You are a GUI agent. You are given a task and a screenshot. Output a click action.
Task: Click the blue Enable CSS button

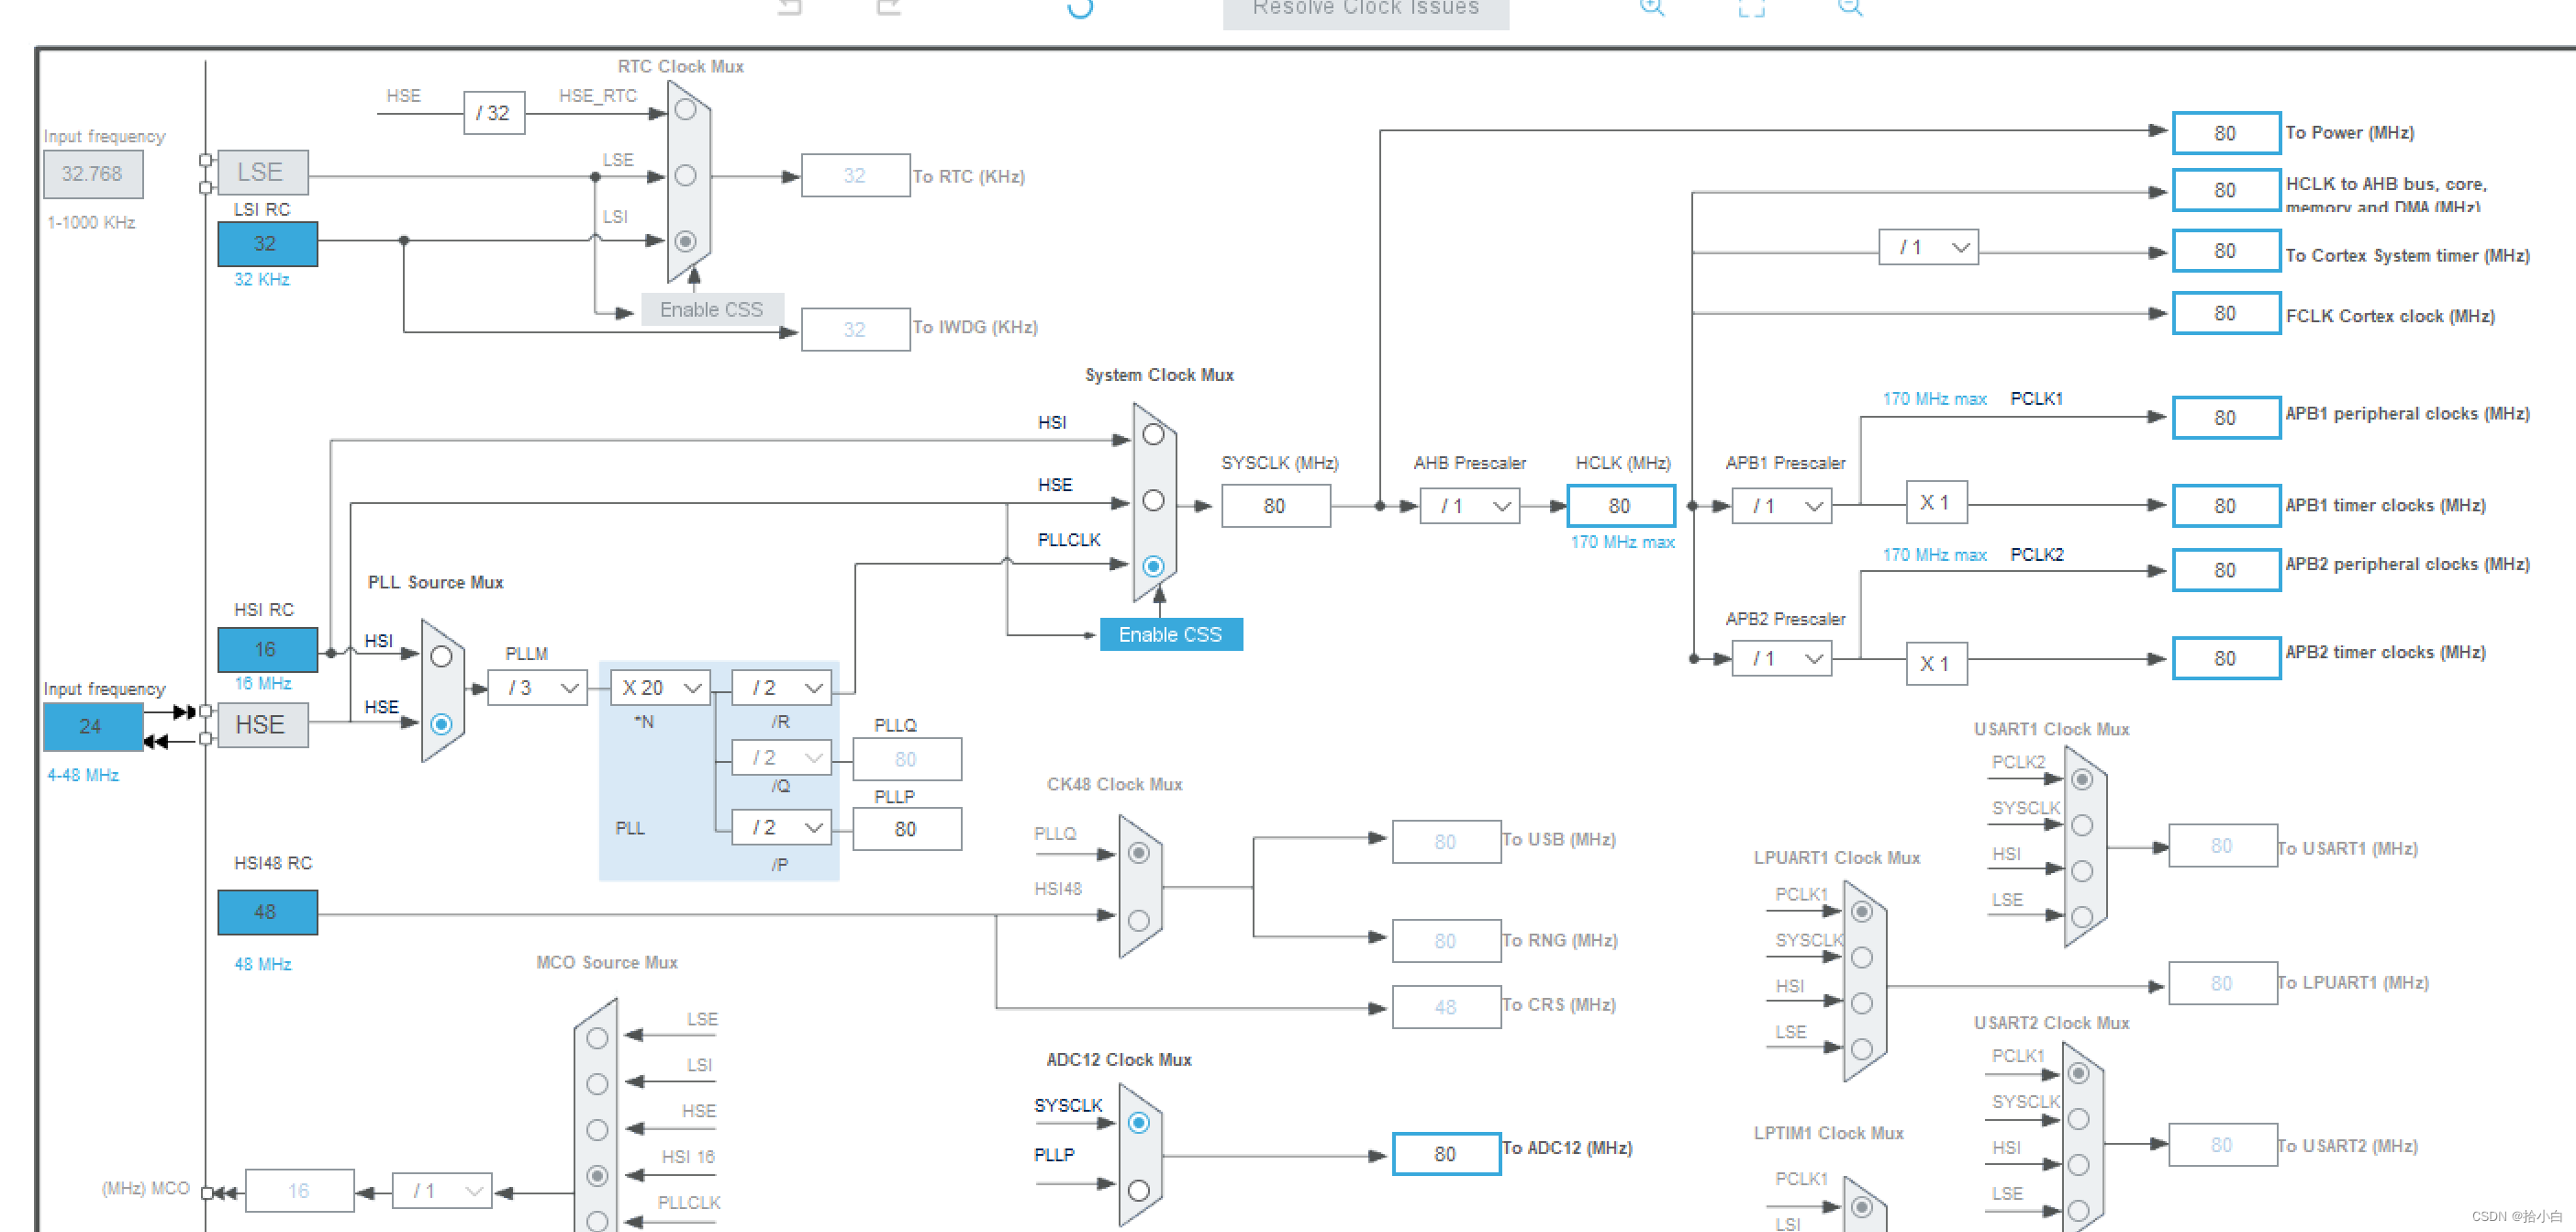click(1171, 635)
